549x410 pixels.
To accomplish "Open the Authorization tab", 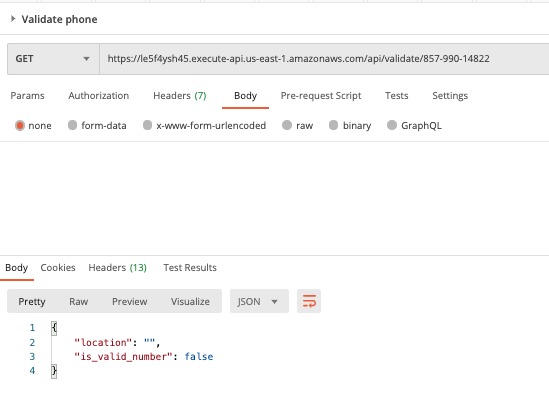I will click(x=99, y=96).
